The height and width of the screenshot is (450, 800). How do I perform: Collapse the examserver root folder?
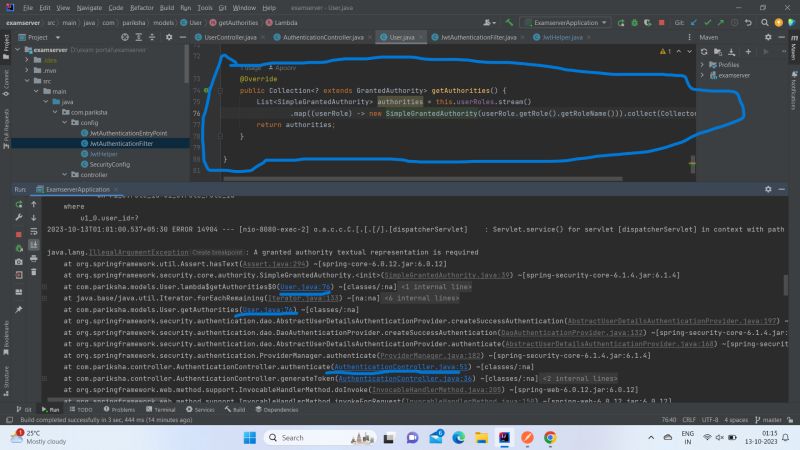pos(18,50)
